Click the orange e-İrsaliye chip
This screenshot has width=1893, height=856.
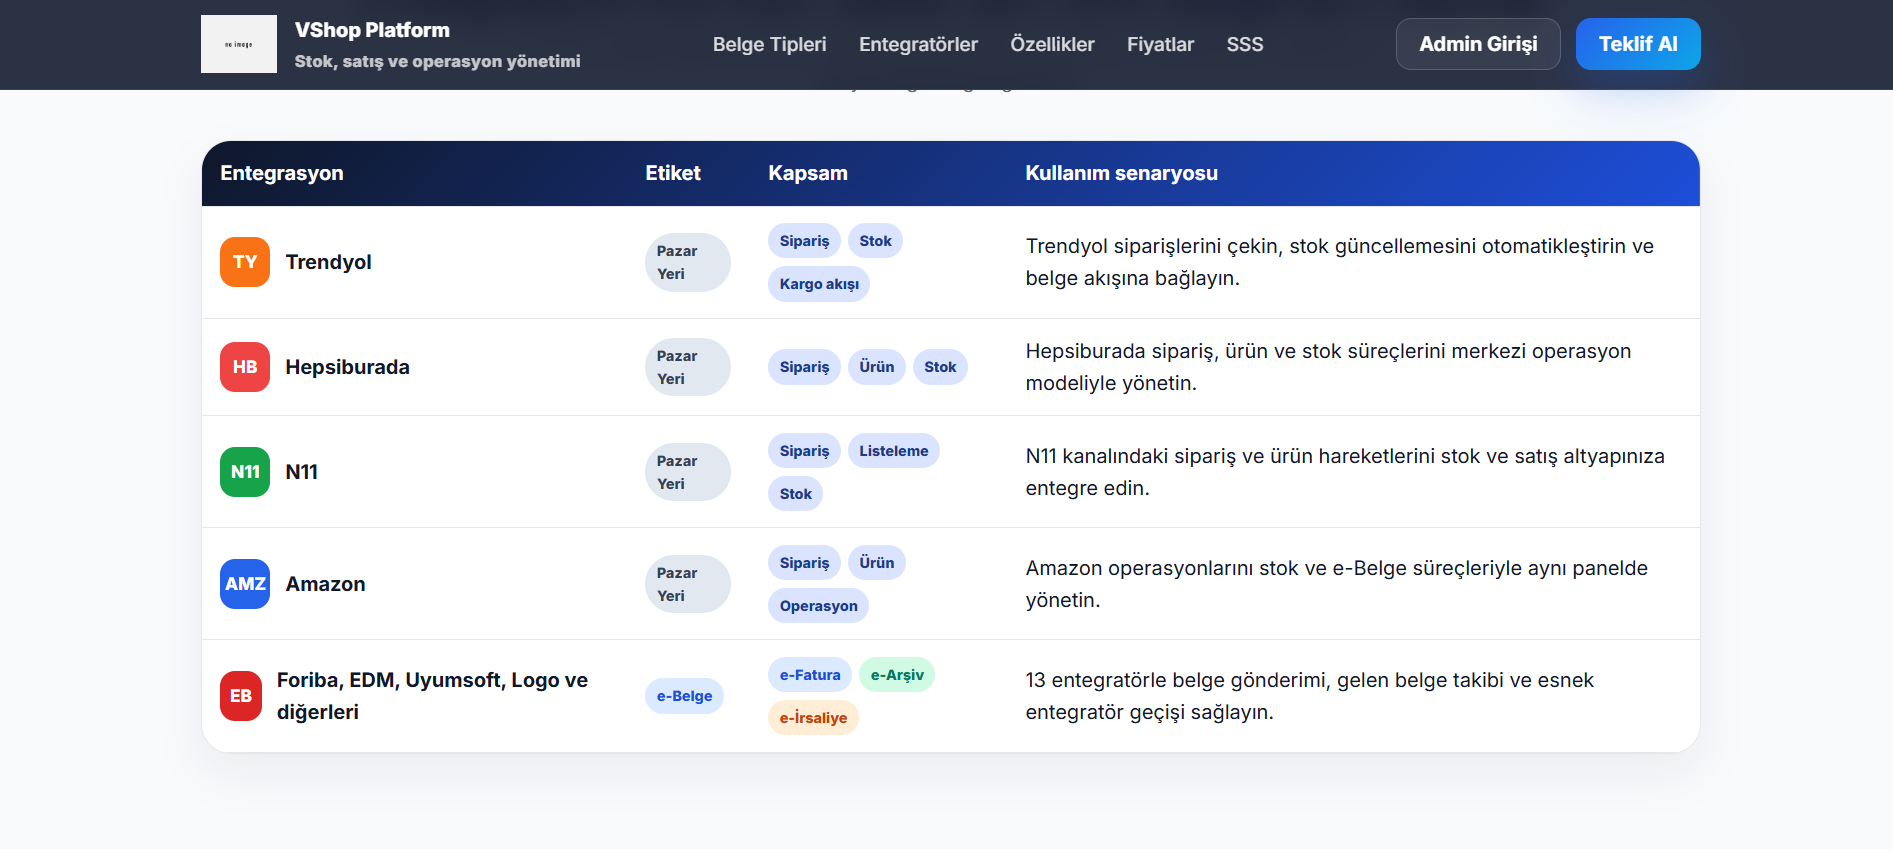(x=813, y=718)
